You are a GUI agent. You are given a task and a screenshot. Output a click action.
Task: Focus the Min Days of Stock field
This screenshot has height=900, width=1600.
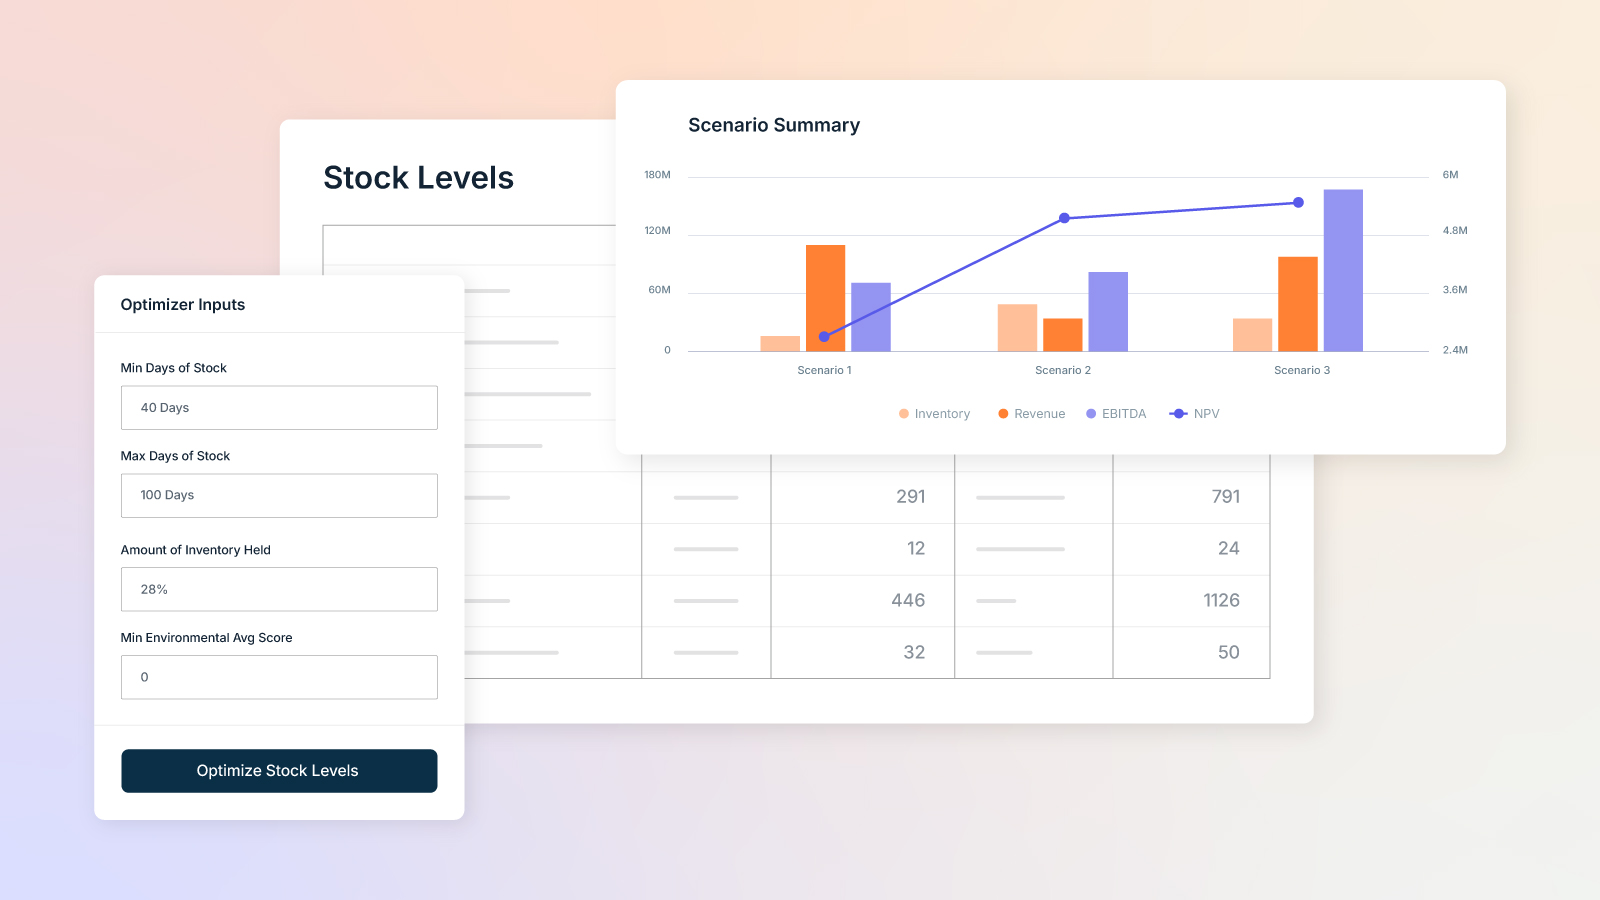click(279, 408)
